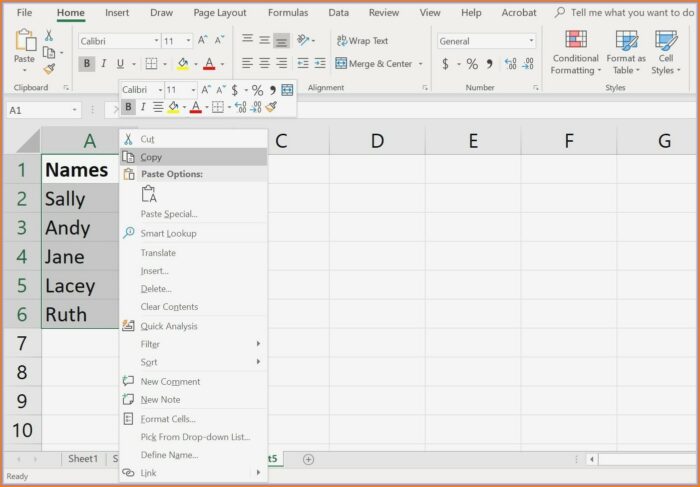Expand Filter submenu in context menu
Image resolution: width=700 pixels, height=487 pixels.
click(194, 344)
